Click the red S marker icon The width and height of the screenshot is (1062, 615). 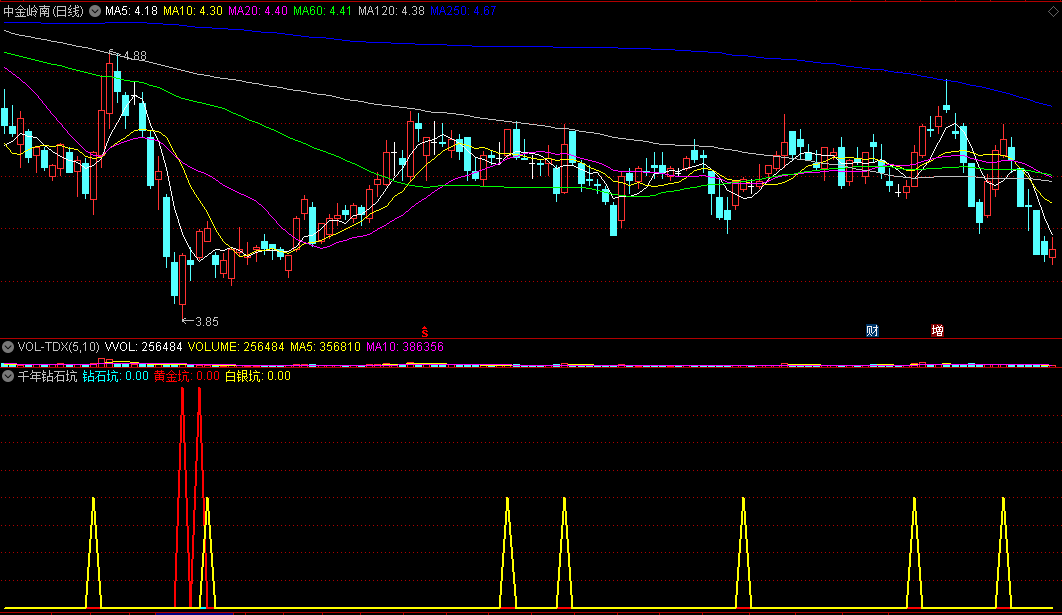[x=425, y=331]
